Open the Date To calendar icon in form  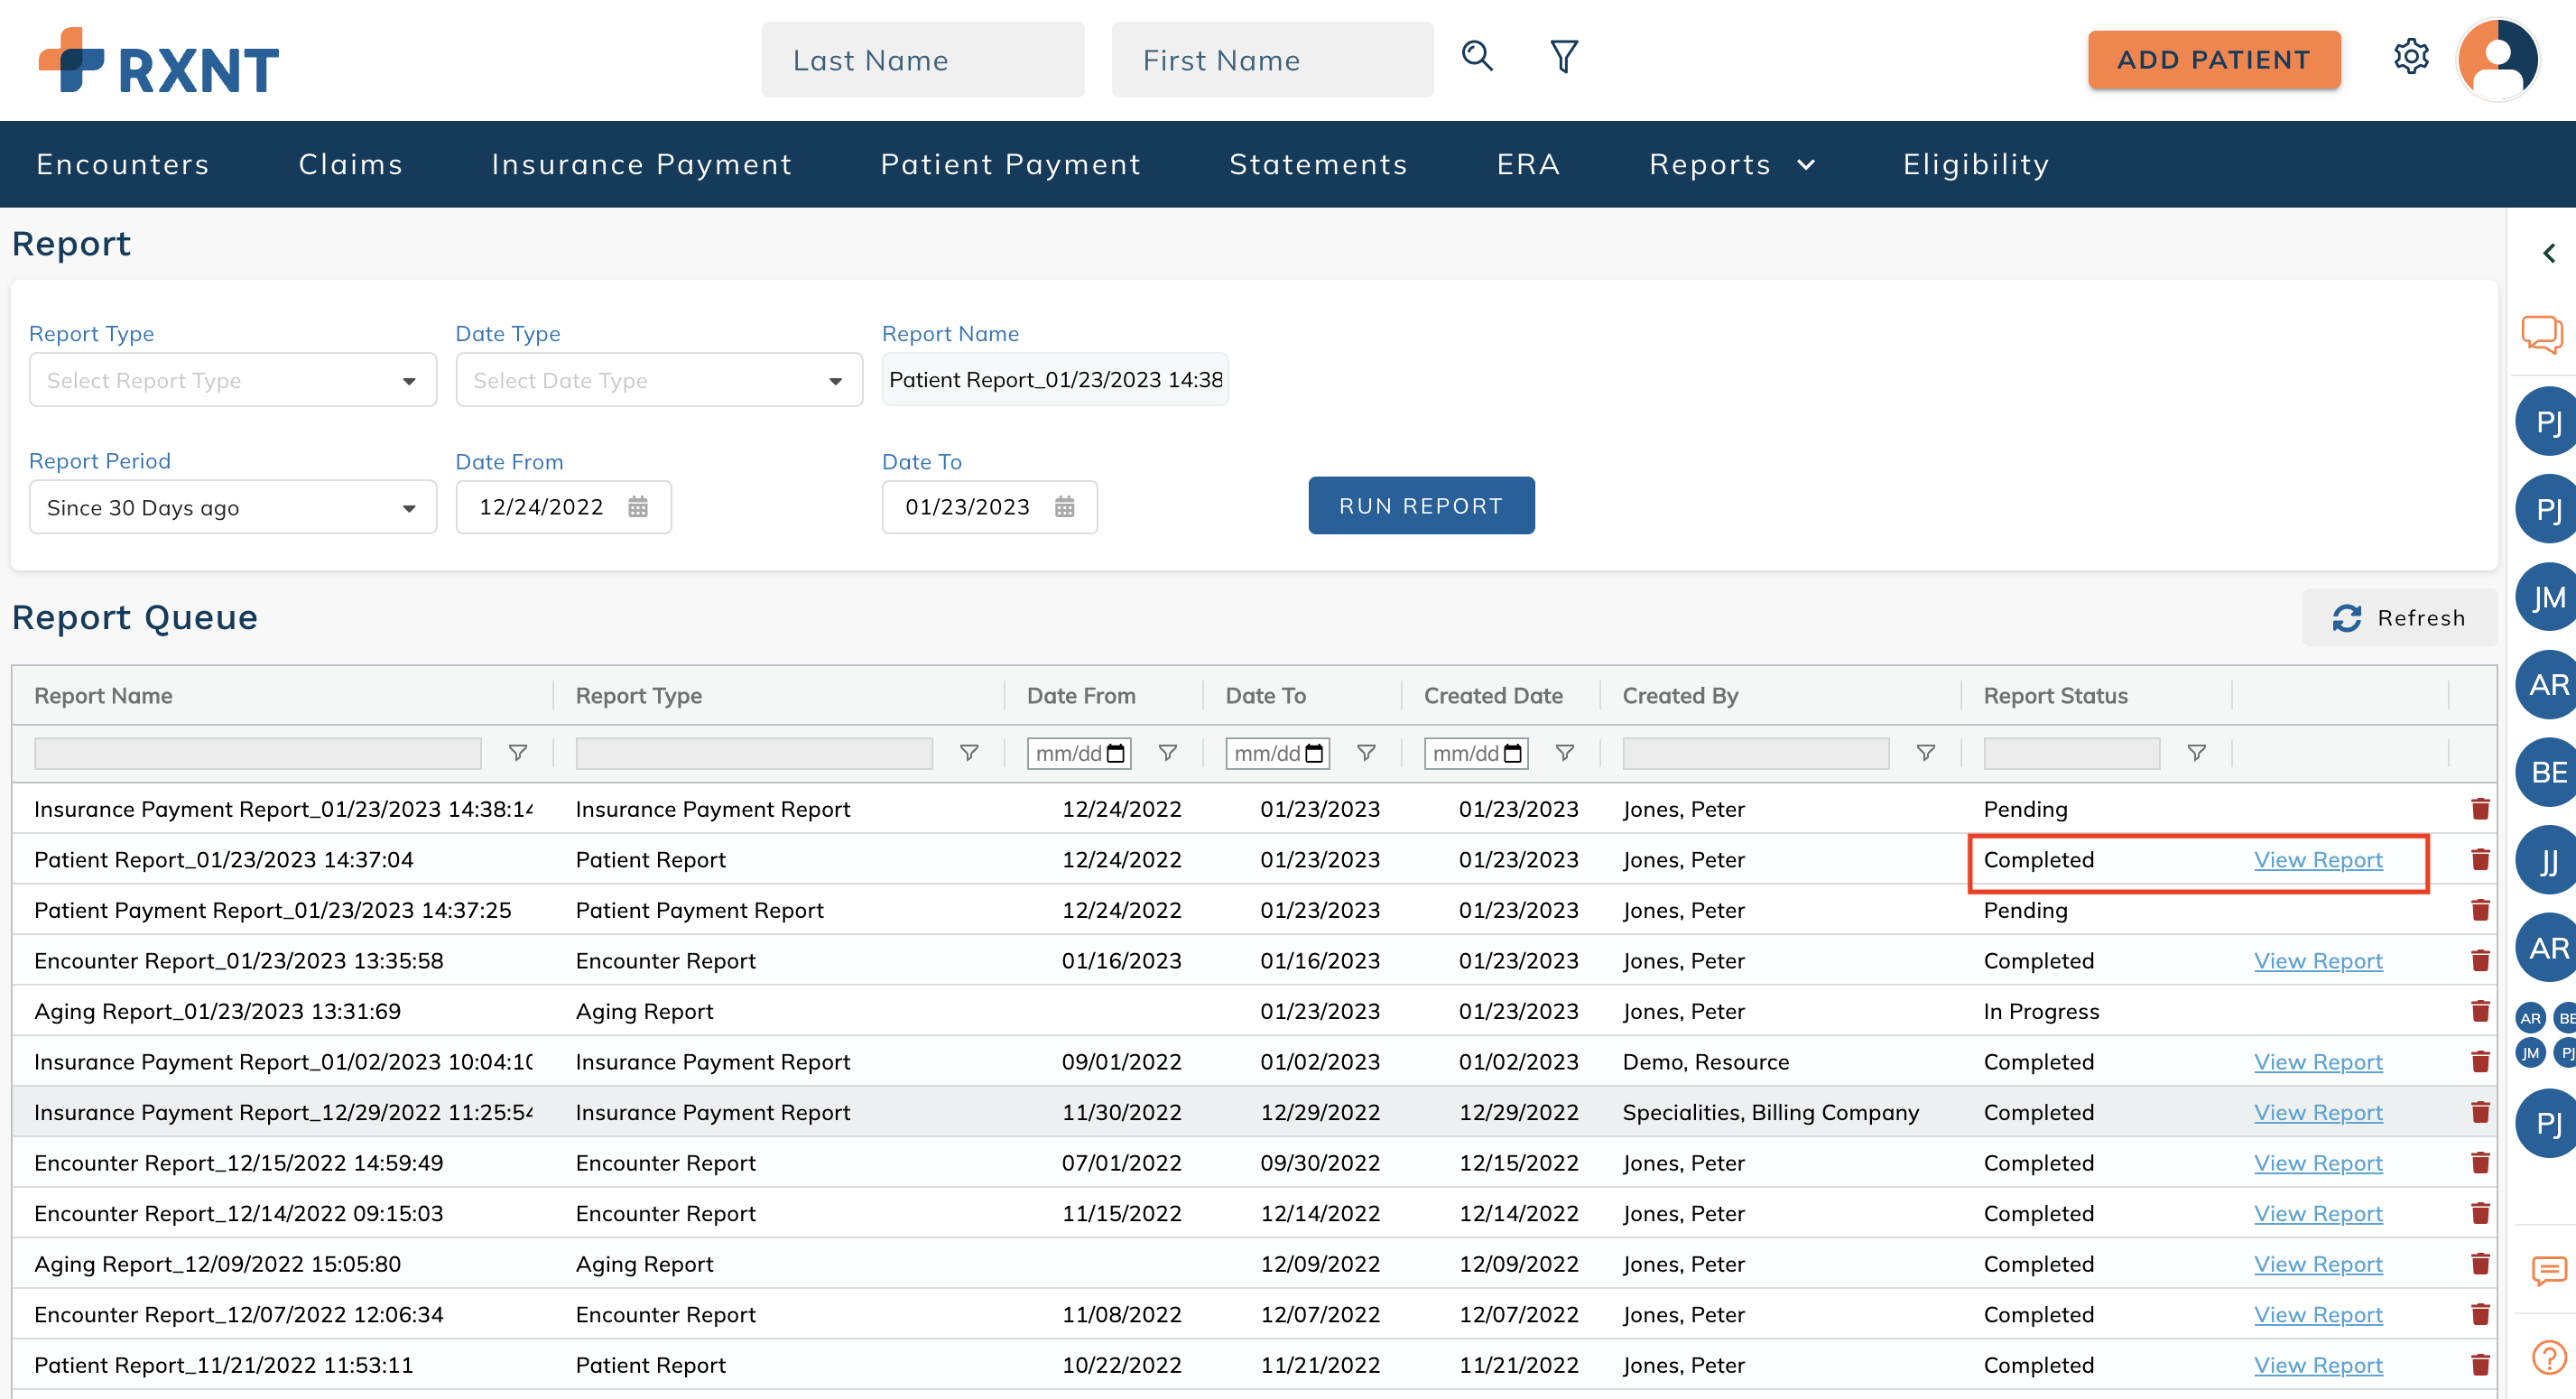pyautogui.click(x=1064, y=507)
